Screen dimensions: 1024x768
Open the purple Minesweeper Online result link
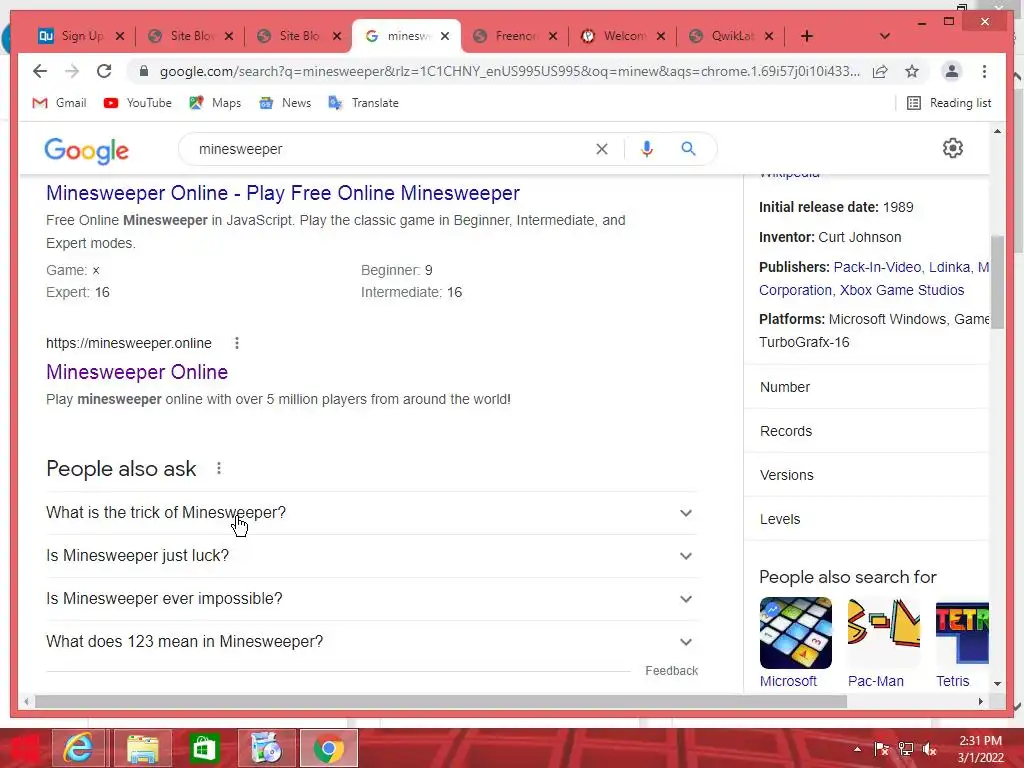tap(137, 372)
